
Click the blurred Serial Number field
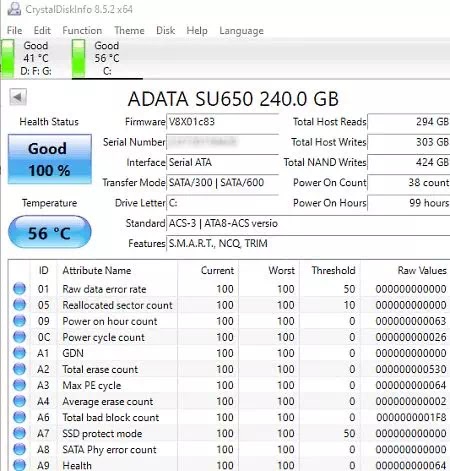[x=222, y=142]
